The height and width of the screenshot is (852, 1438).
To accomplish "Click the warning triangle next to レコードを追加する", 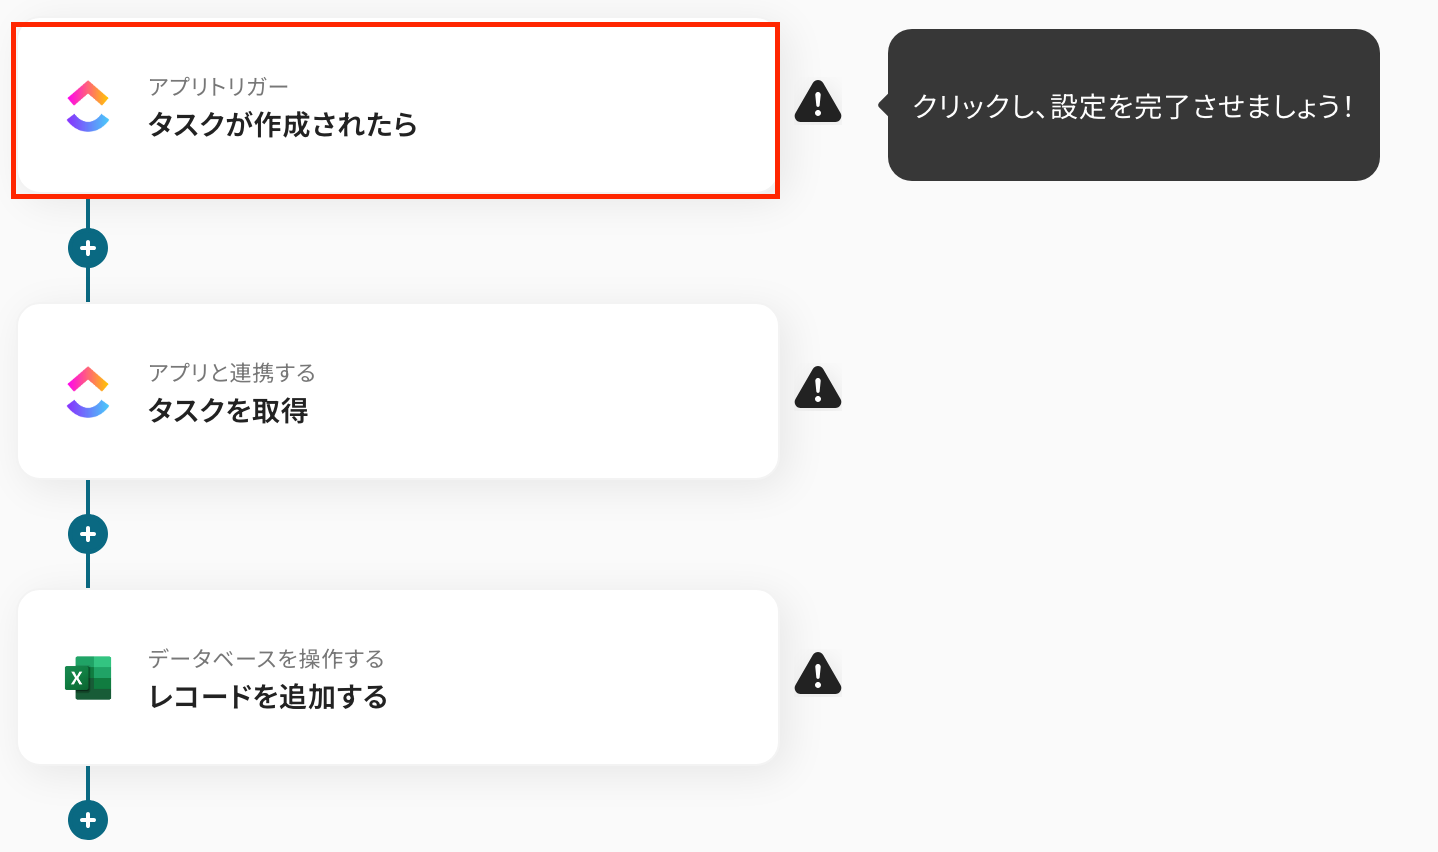I will [x=818, y=673].
